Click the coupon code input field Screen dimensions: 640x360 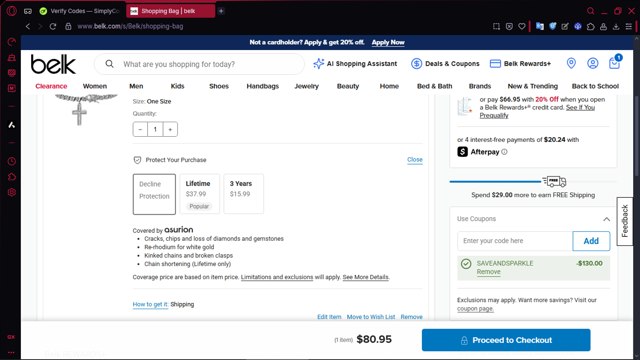coord(515,241)
